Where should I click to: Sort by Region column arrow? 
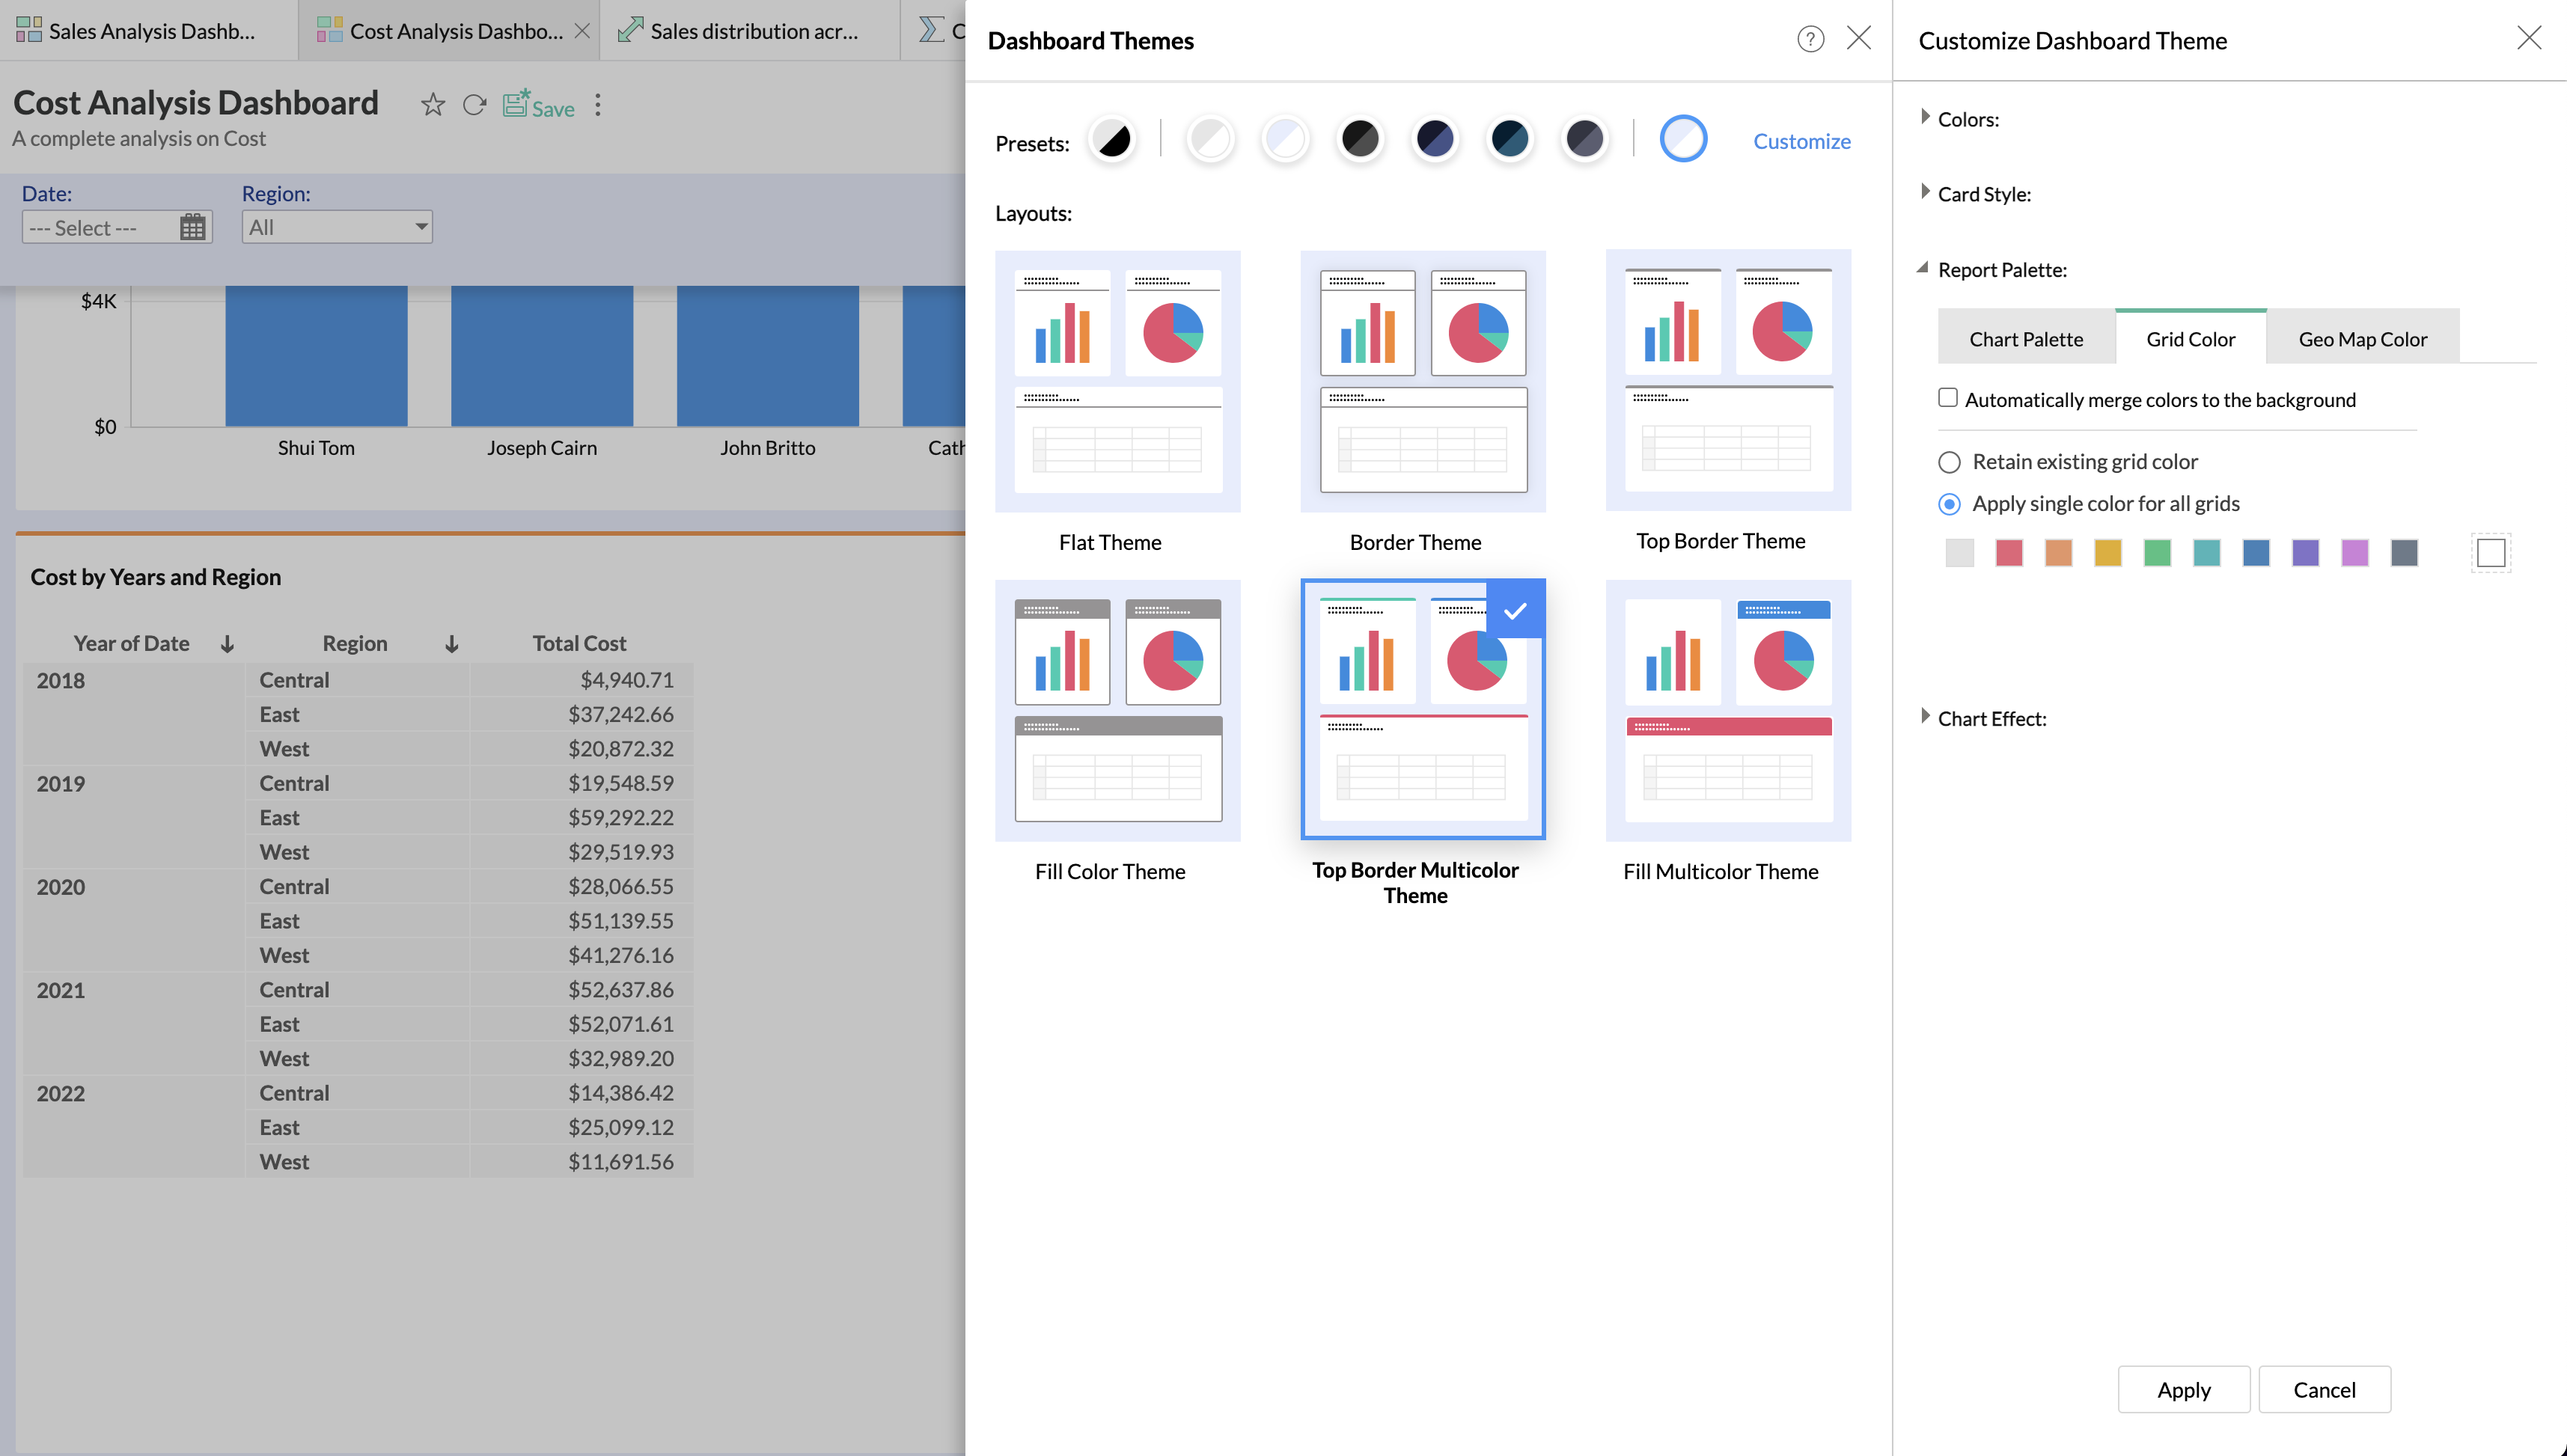coord(452,644)
